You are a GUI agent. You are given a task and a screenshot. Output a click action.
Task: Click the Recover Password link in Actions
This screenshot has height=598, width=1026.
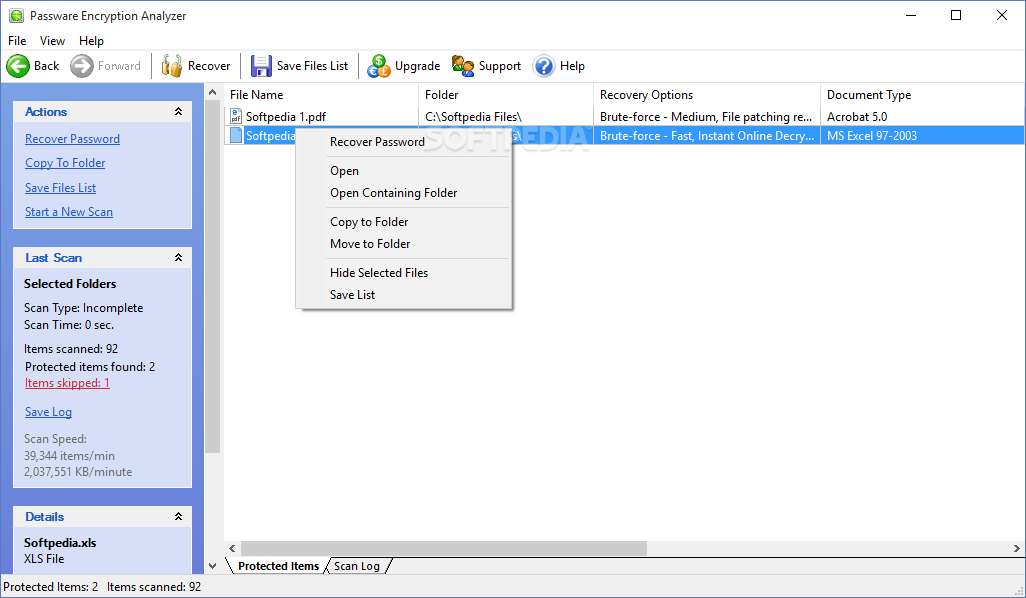73,139
